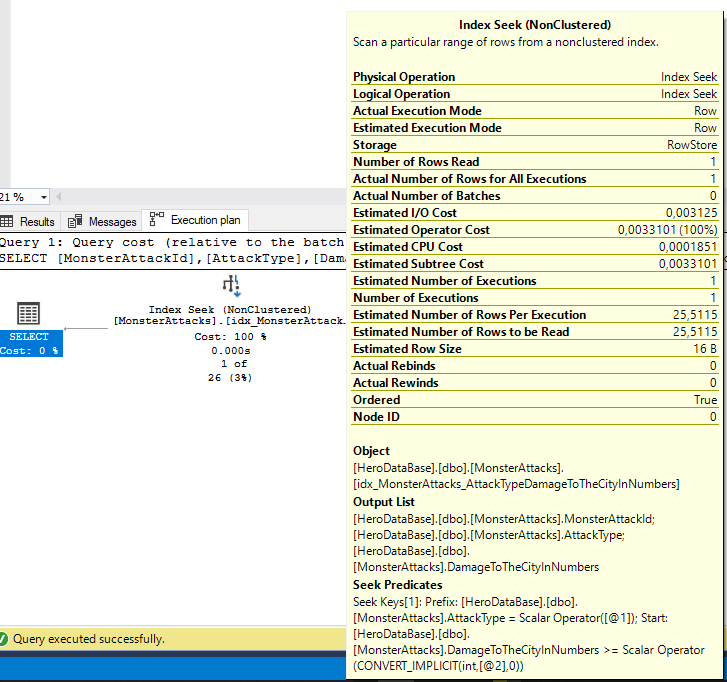727x682 pixels.
Task: Click the 'Estimated I/O Cost' row
Action: click(535, 213)
